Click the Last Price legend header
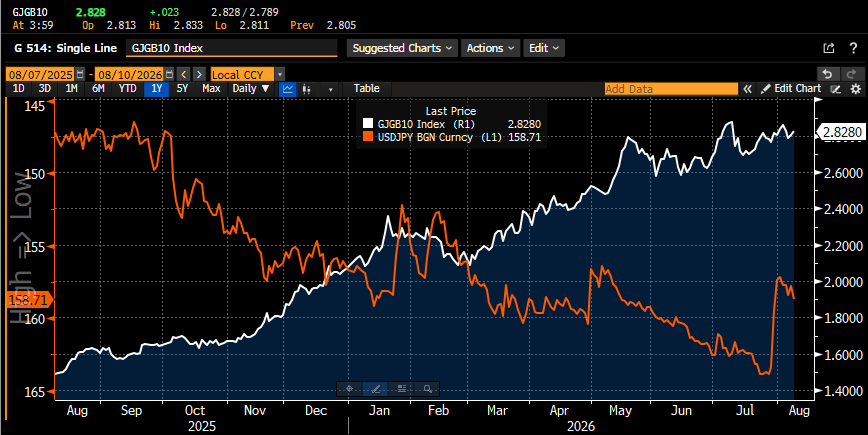 [451, 111]
